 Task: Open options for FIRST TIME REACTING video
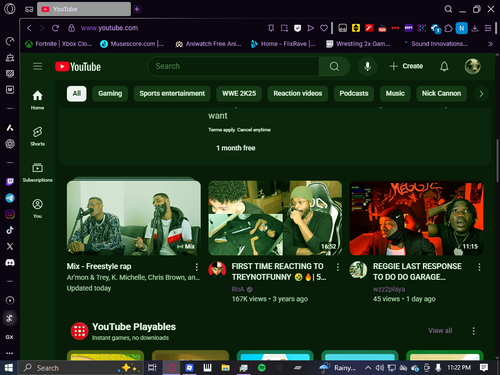point(338,267)
